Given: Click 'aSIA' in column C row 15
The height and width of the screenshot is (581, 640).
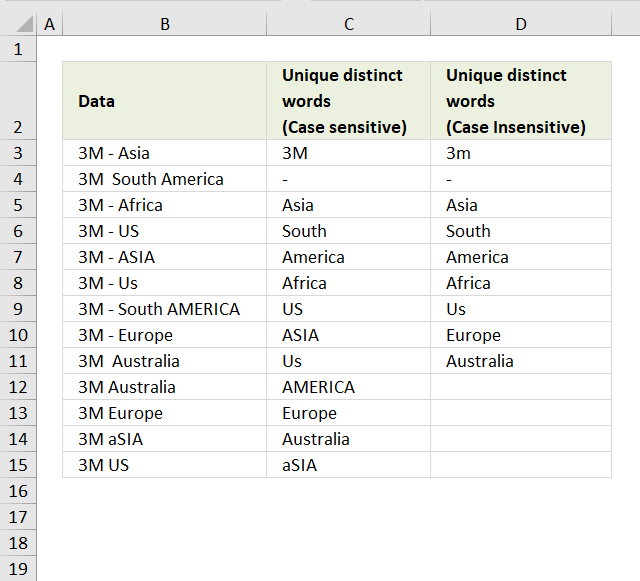Looking at the screenshot, I should (x=349, y=465).
